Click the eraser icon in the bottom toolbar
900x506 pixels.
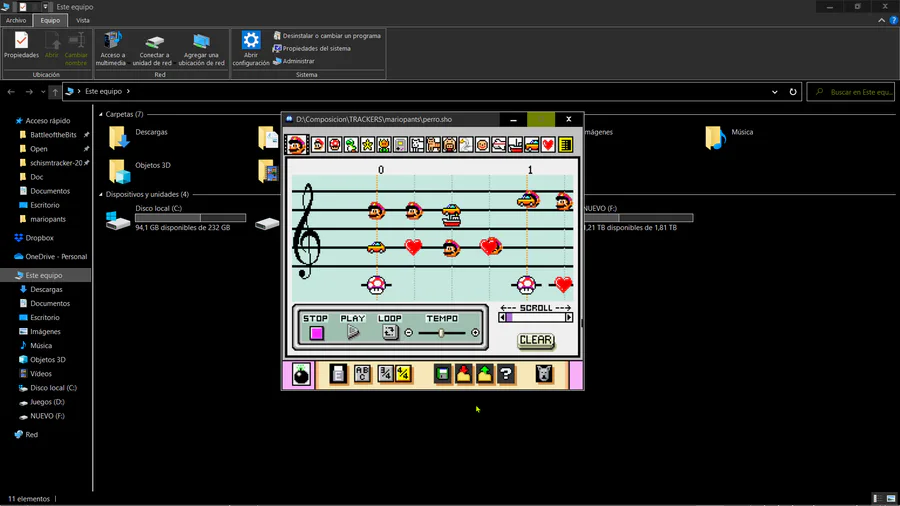[339, 374]
